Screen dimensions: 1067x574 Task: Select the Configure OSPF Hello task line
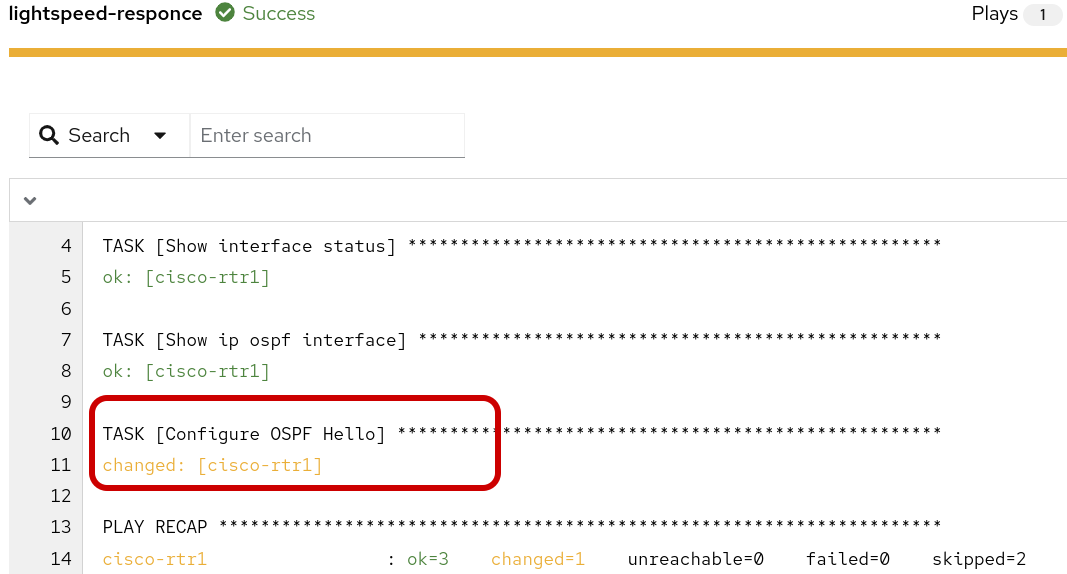(244, 434)
